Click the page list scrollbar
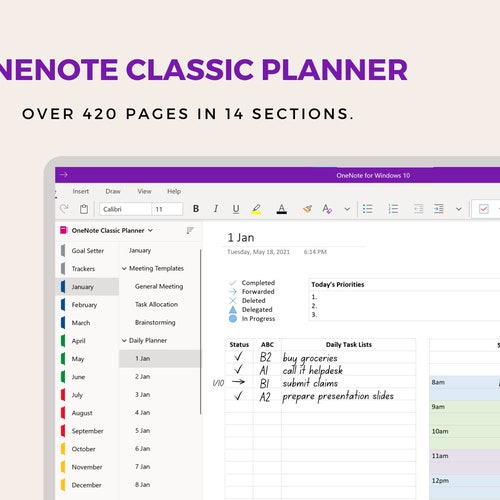 (x=201, y=332)
